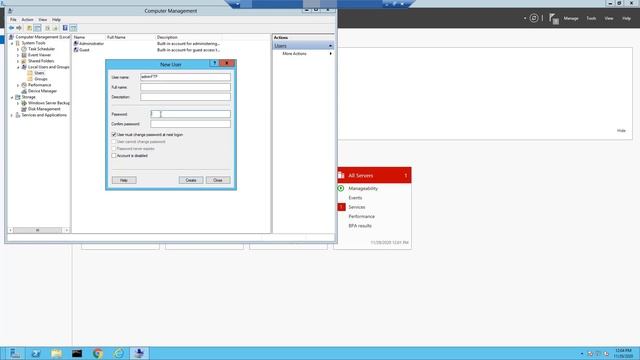The height and width of the screenshot is (360, 640).
Task: Go back with the toolbar Back arrow
Action: (x=11, y=28)
